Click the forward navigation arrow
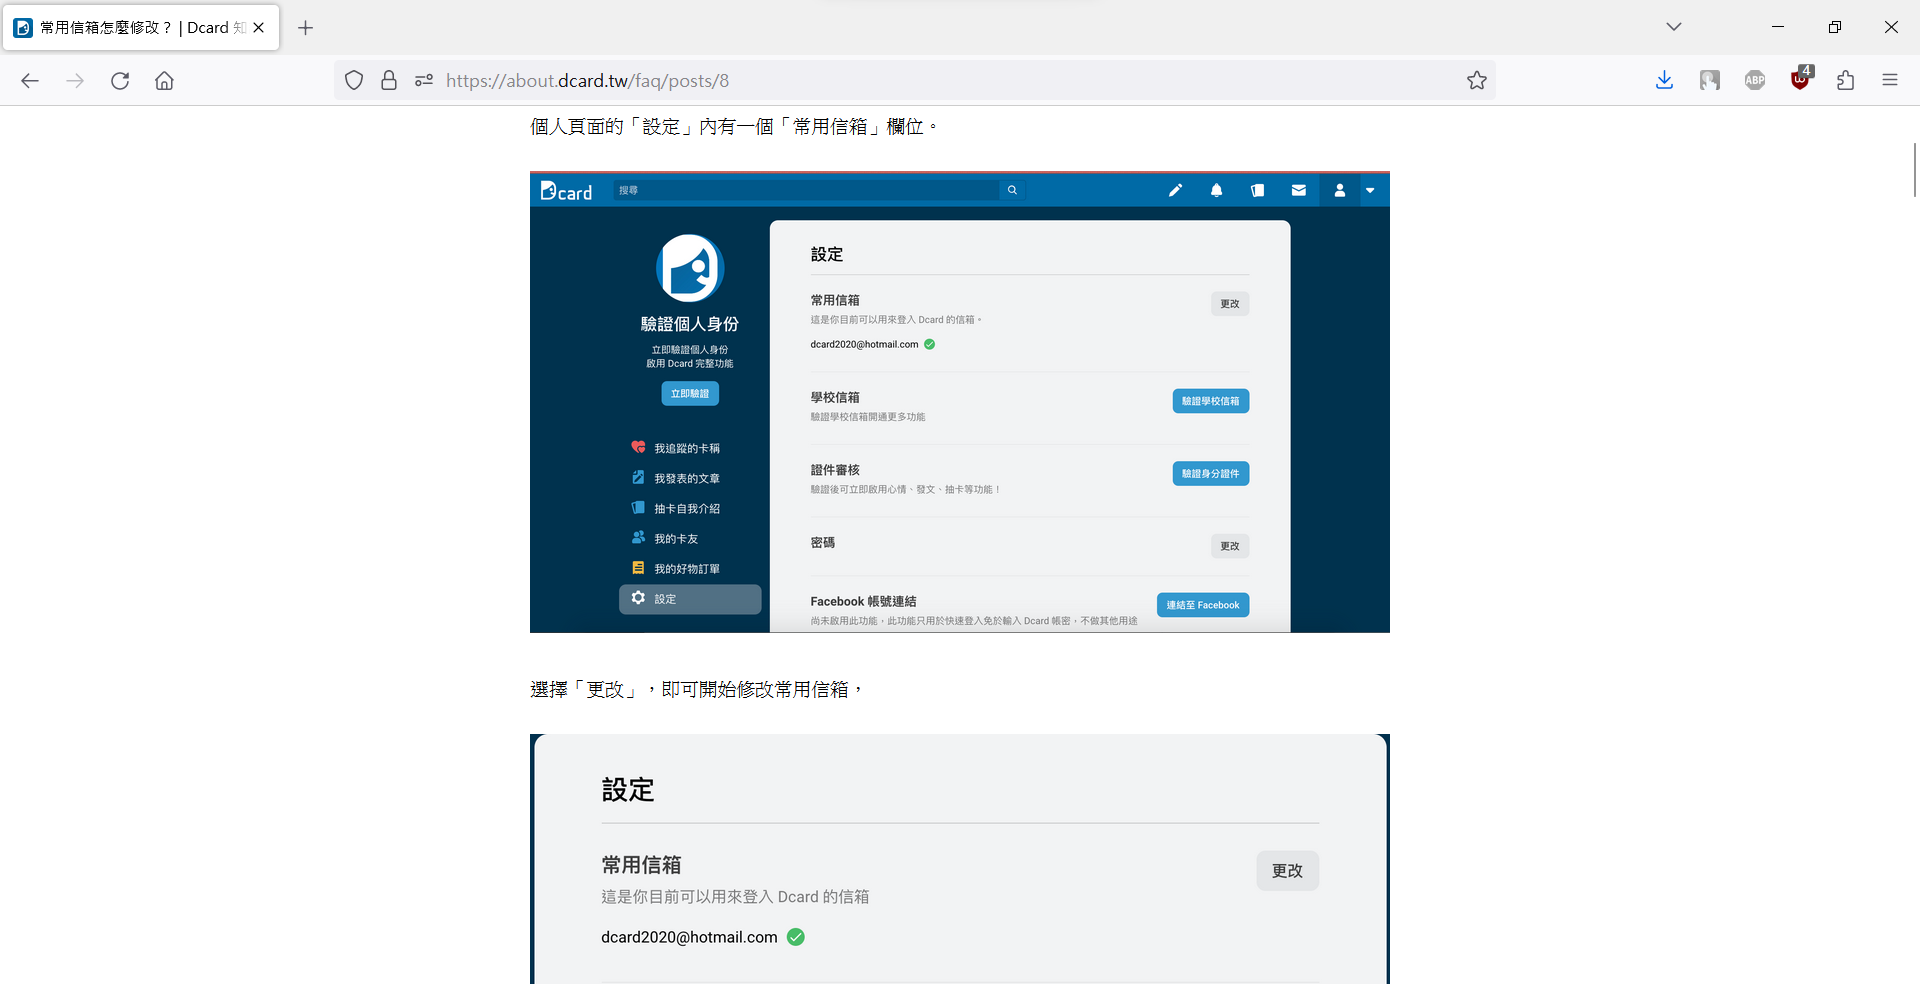Image resolution: width=1920 pixels, height=995 pixels. [x=75, y=81]
